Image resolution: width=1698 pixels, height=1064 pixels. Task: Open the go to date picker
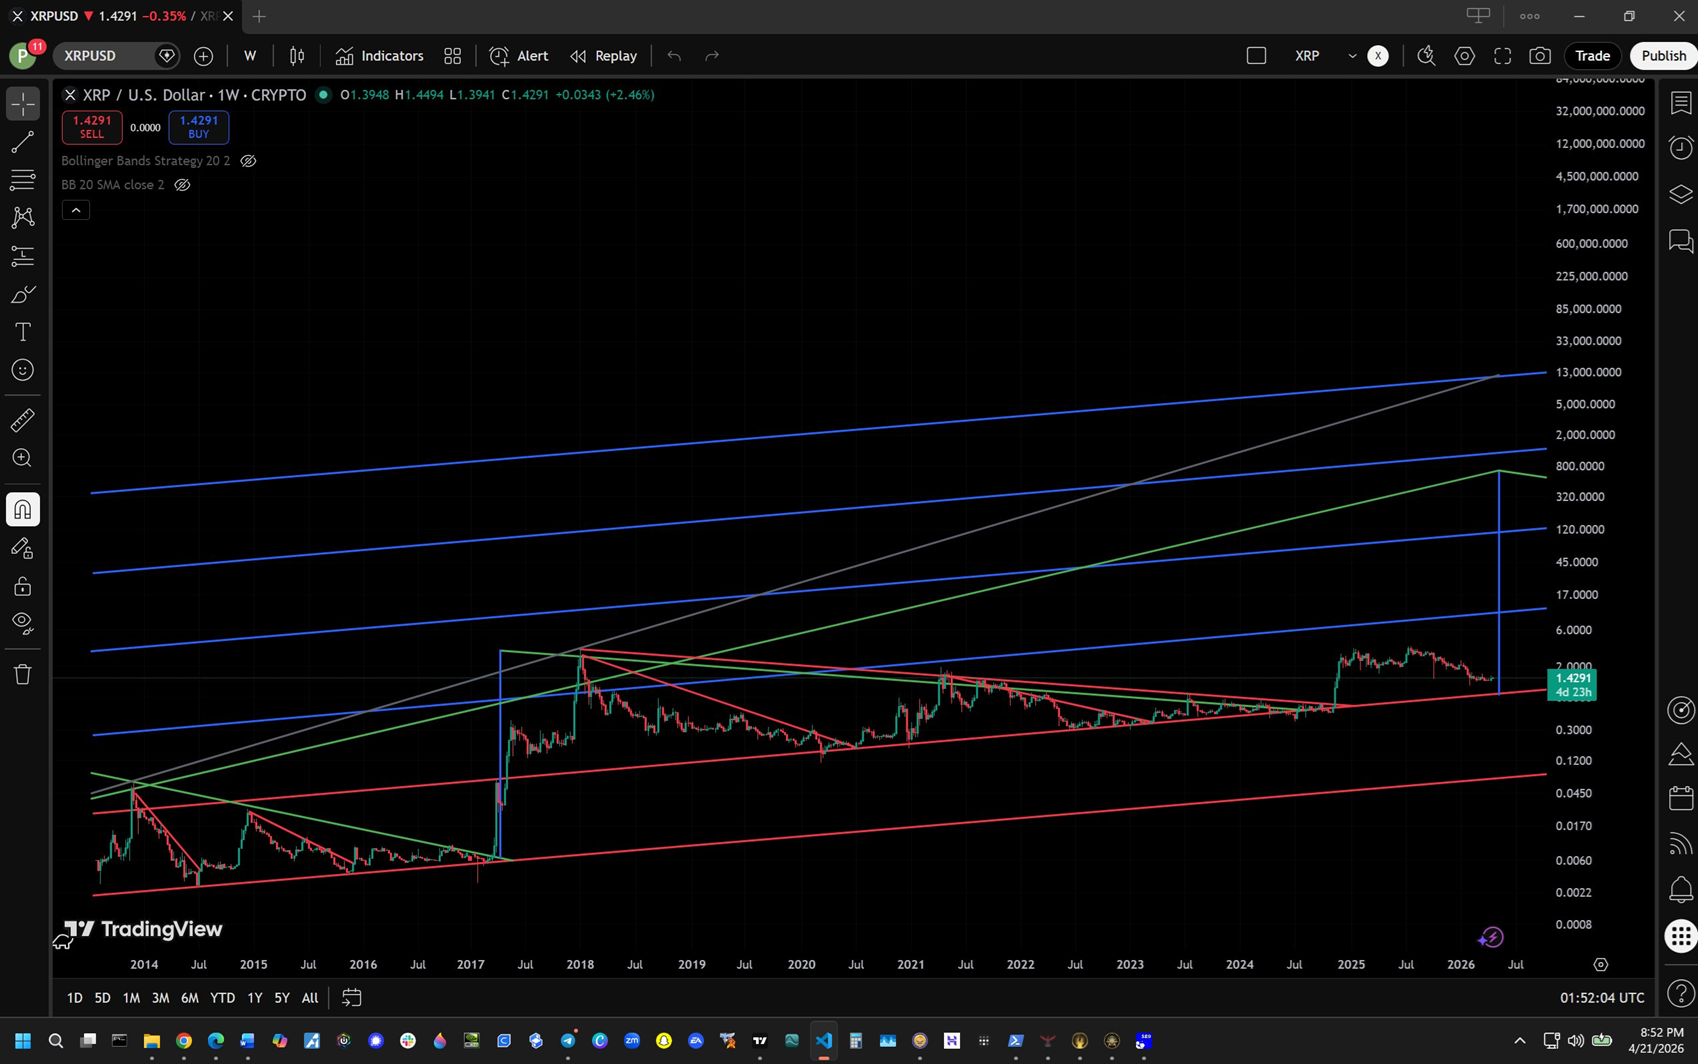(x=352, y=998)
